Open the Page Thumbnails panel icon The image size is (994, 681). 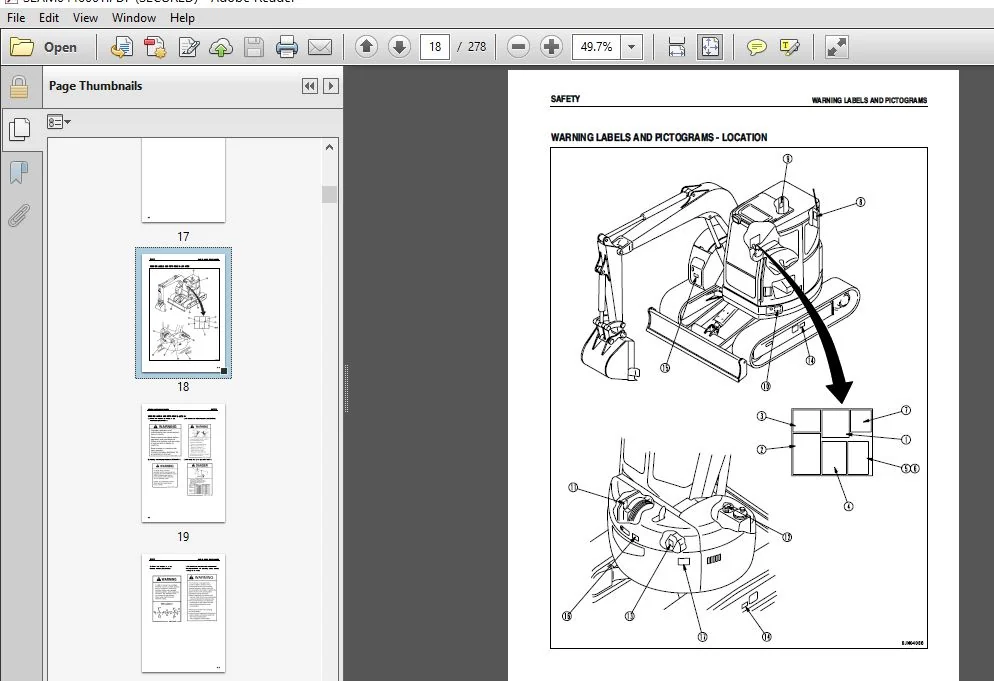(x=20, y=129)
